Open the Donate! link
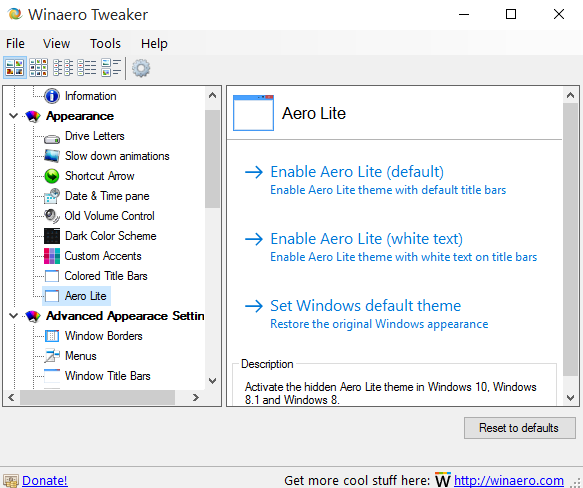The image size is (583, 488). tap(45, 481)
